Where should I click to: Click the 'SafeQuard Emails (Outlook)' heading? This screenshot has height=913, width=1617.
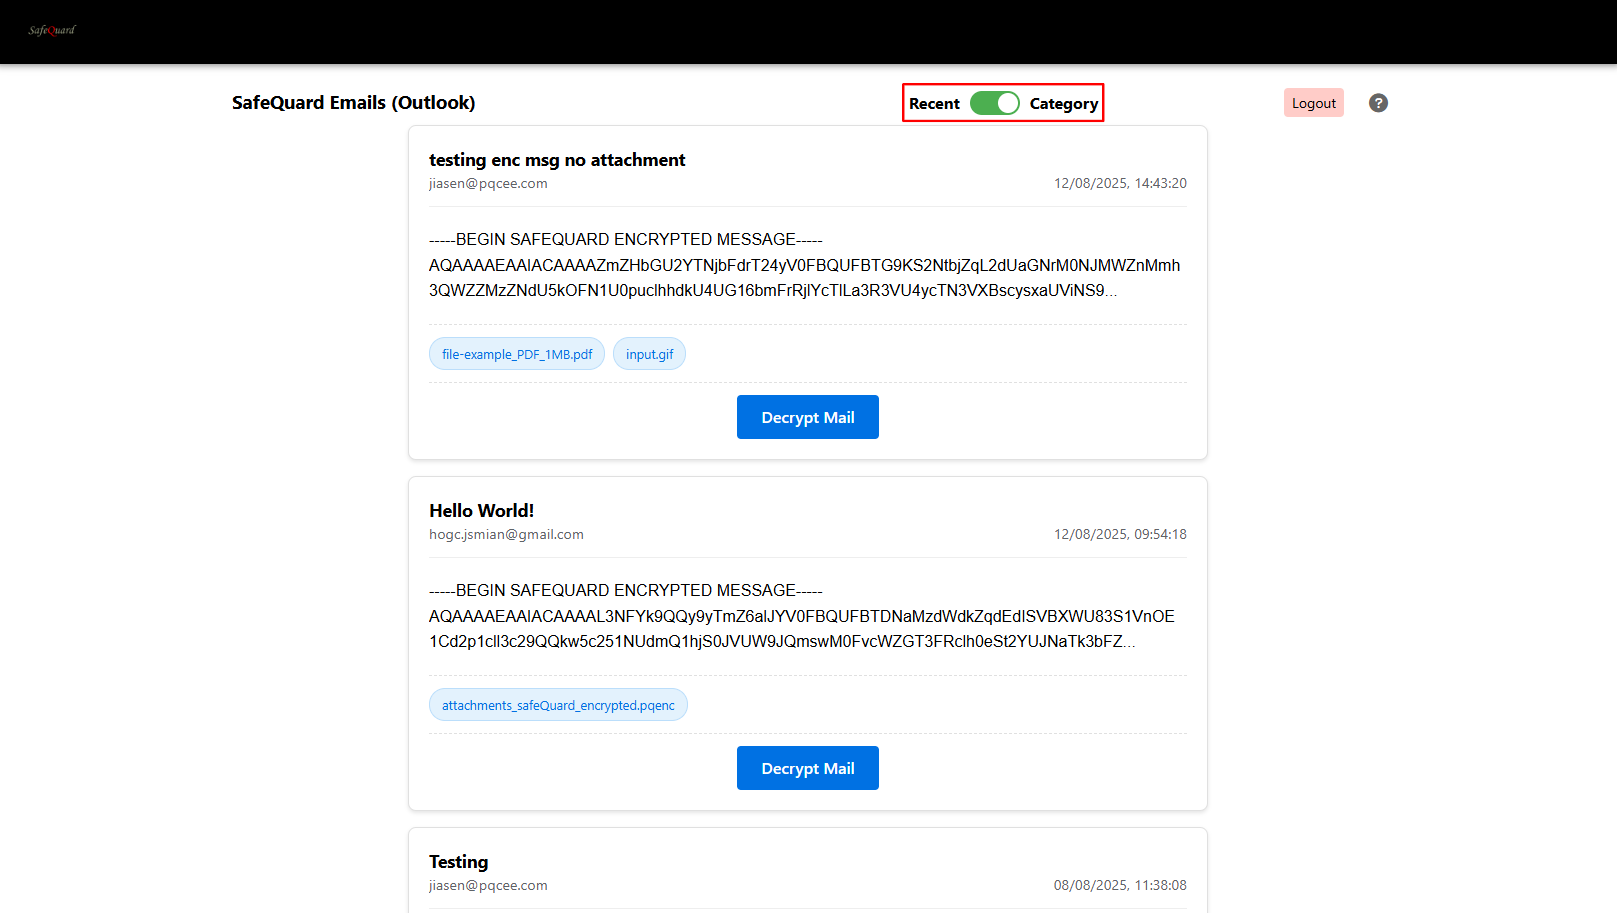click(x=353, y=103)
